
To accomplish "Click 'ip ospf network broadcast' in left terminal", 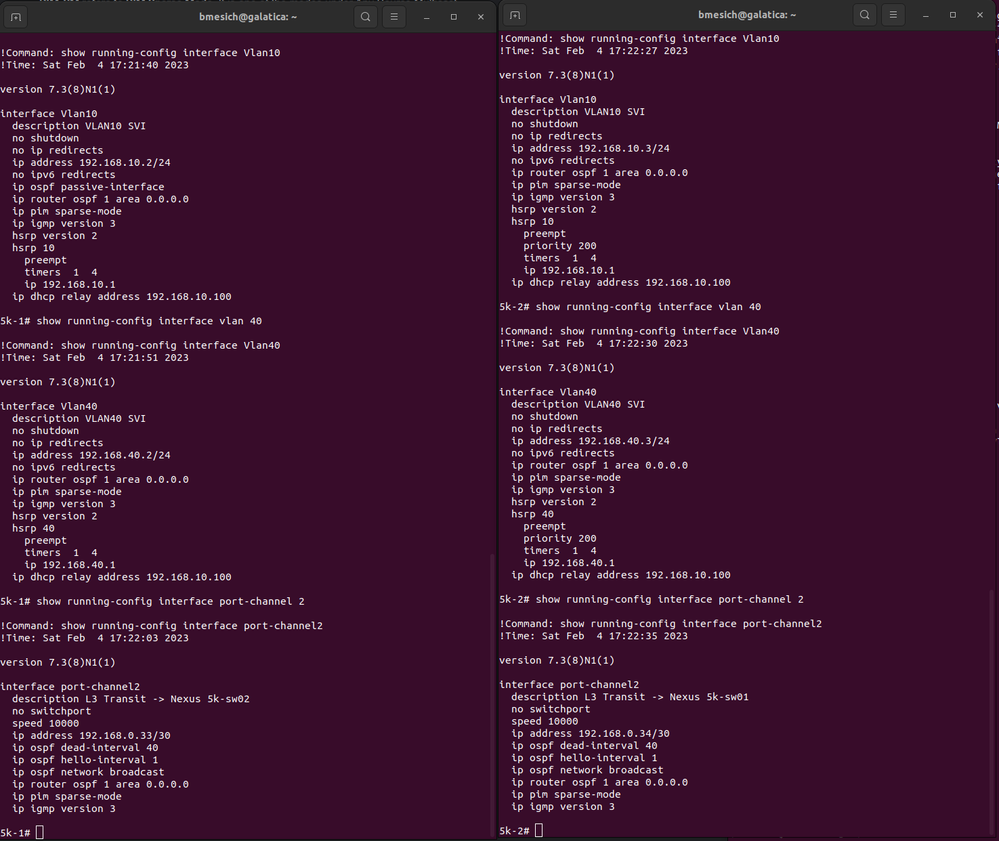I will click(x=88, y=772).
